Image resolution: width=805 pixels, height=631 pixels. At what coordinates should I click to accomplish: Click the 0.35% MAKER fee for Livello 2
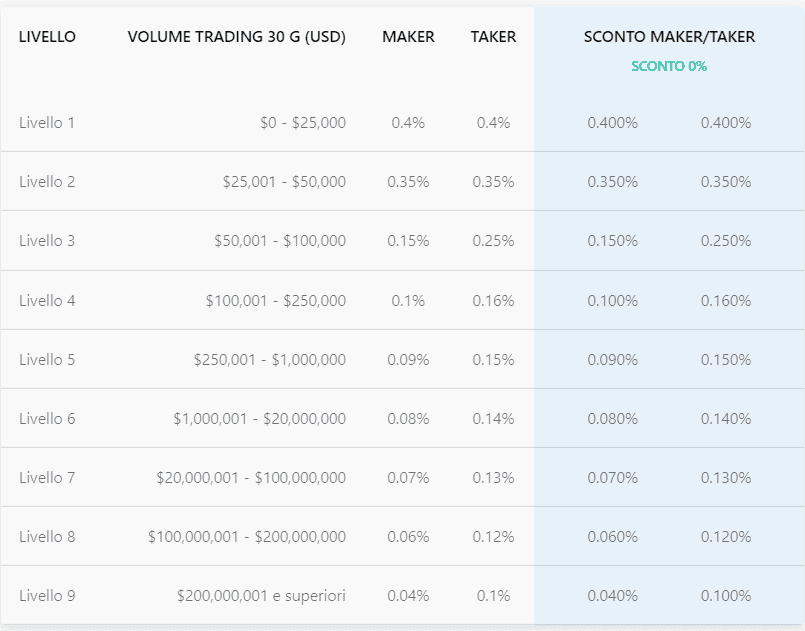pyautogui.click(x=408, y=182)
